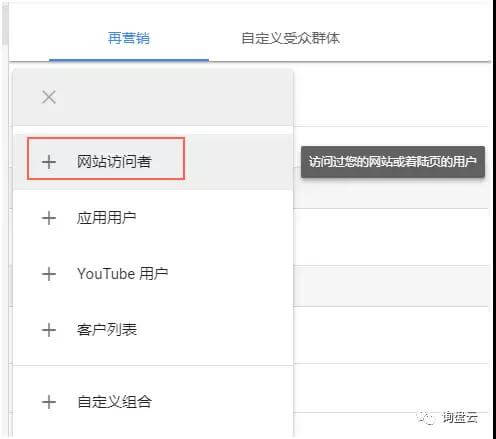Add YouTube 用户 via its plus icon

click(x=49, y=274)
